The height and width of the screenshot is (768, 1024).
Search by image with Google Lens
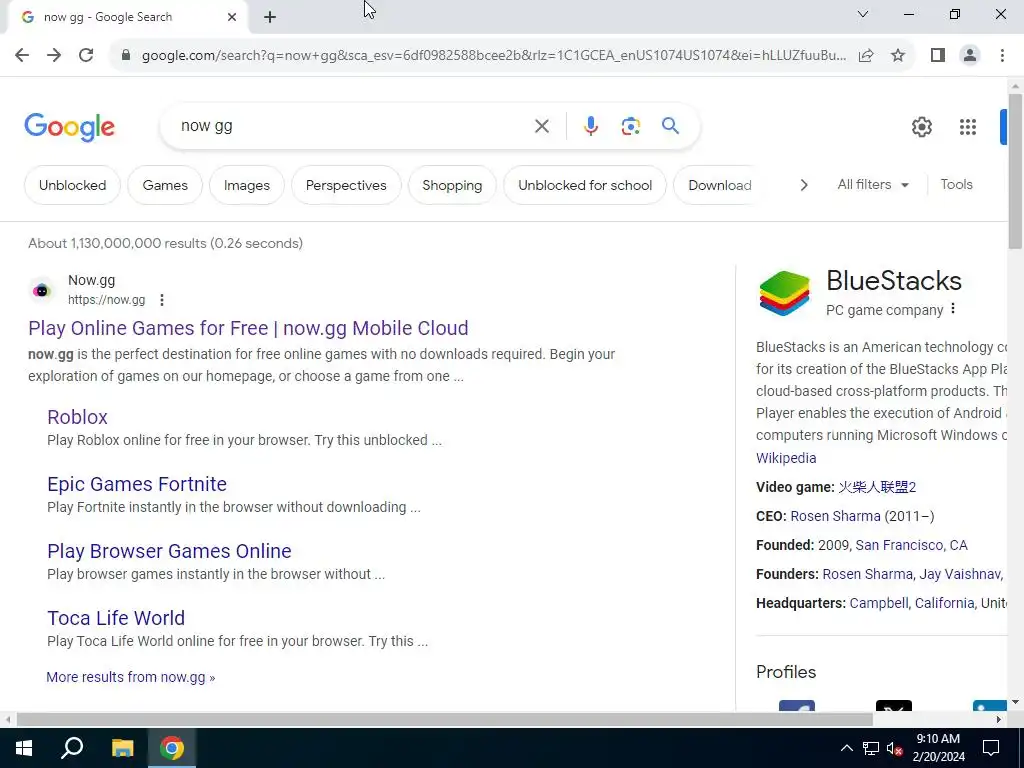coord(630,126)
